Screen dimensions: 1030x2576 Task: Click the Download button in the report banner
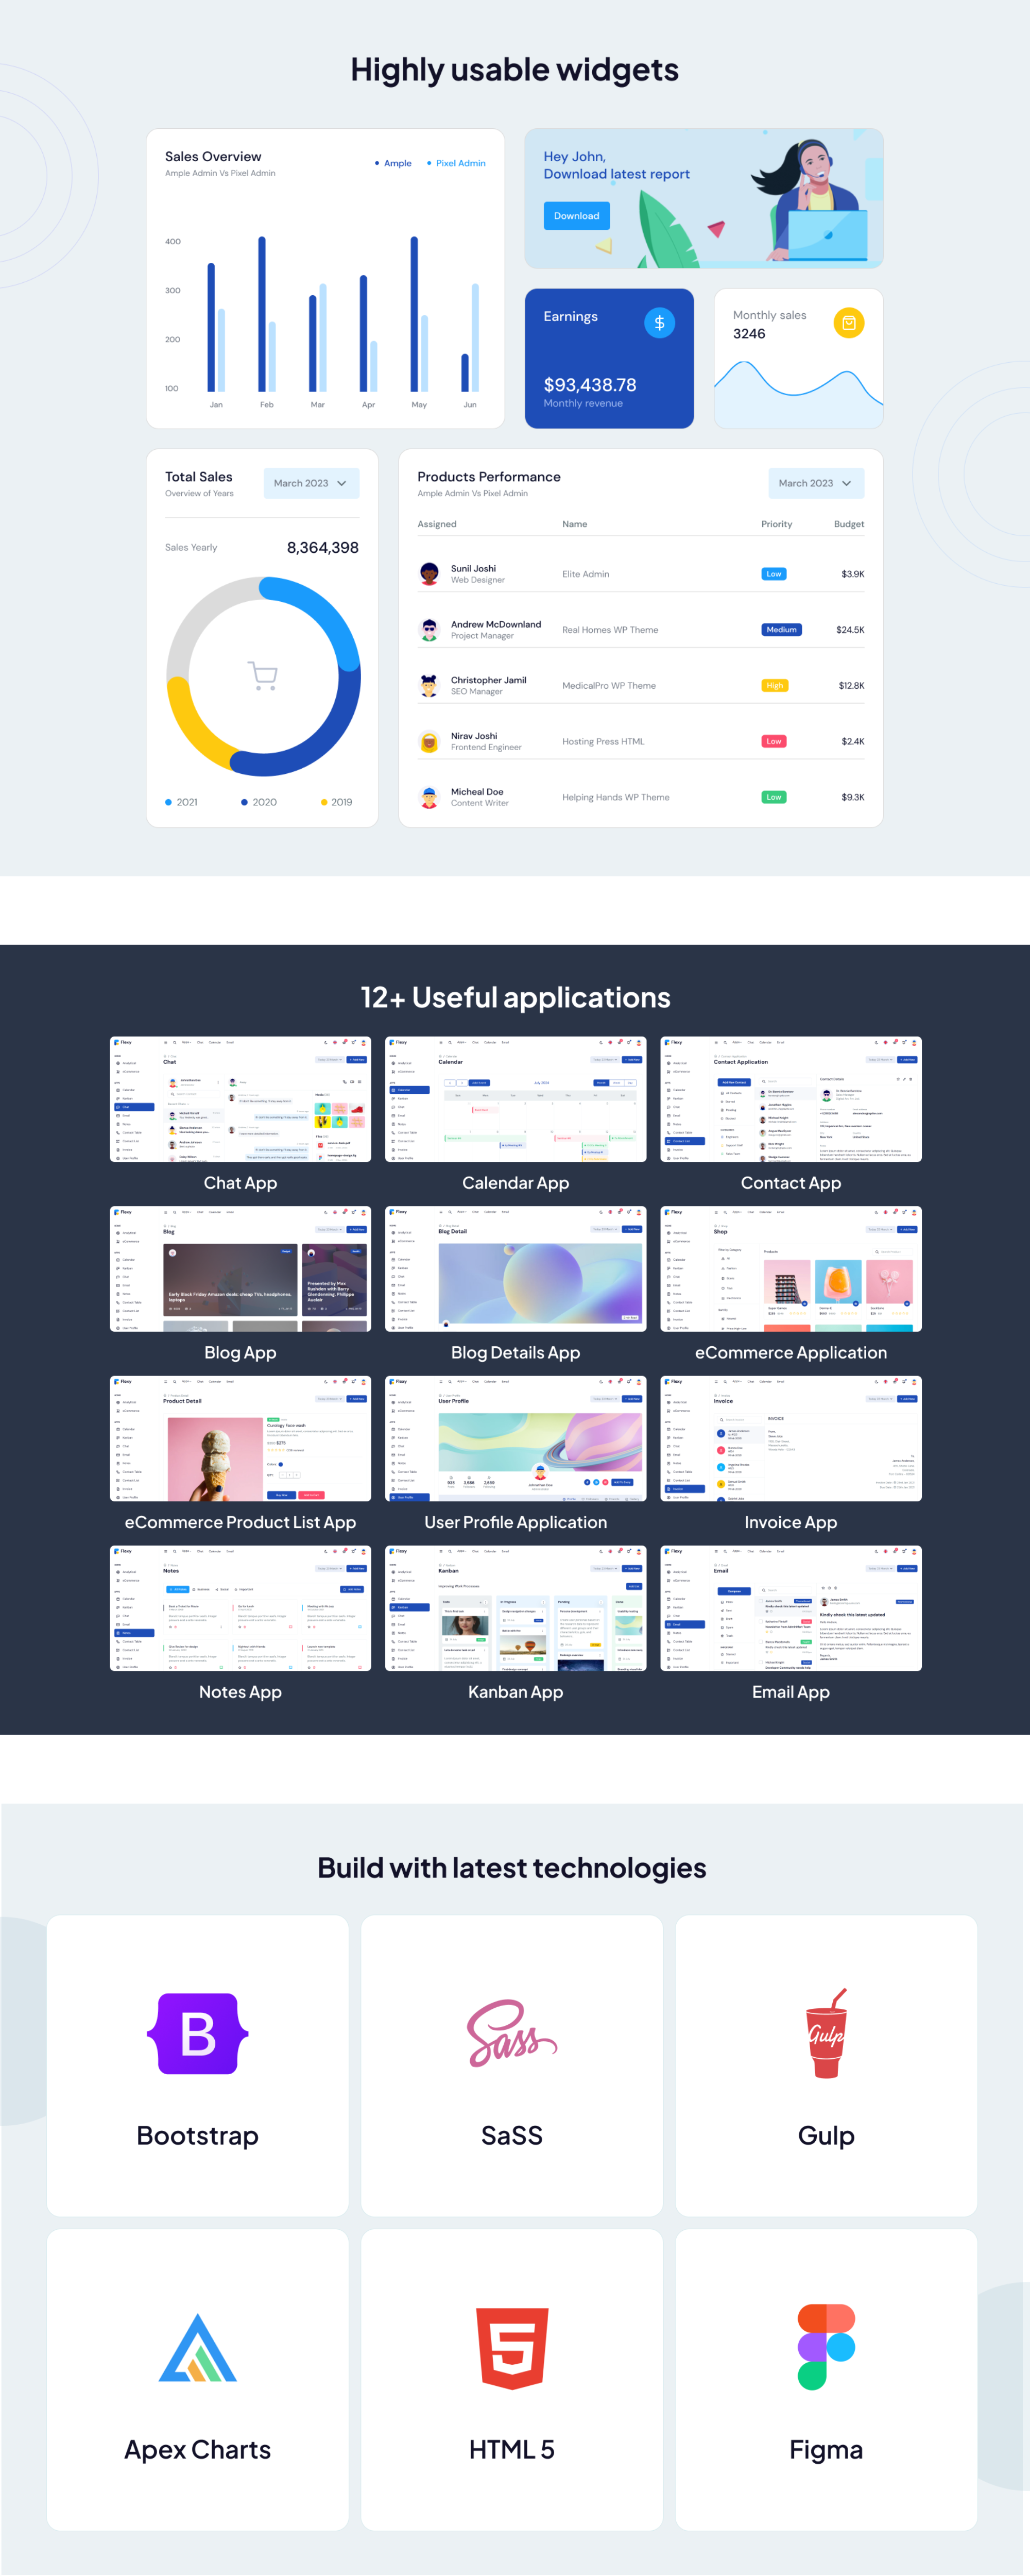coord(576,216)
